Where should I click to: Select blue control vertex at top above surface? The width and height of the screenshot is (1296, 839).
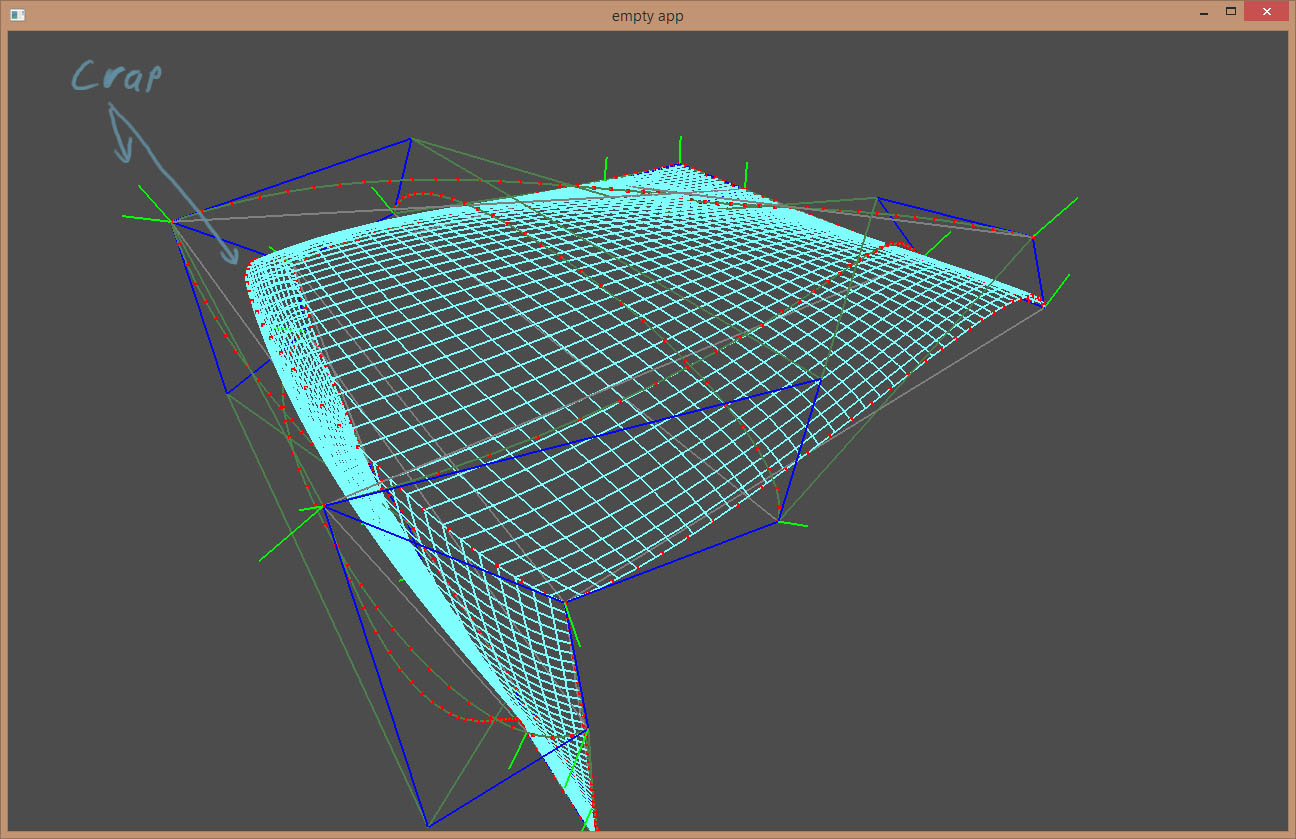pos(409,139)
